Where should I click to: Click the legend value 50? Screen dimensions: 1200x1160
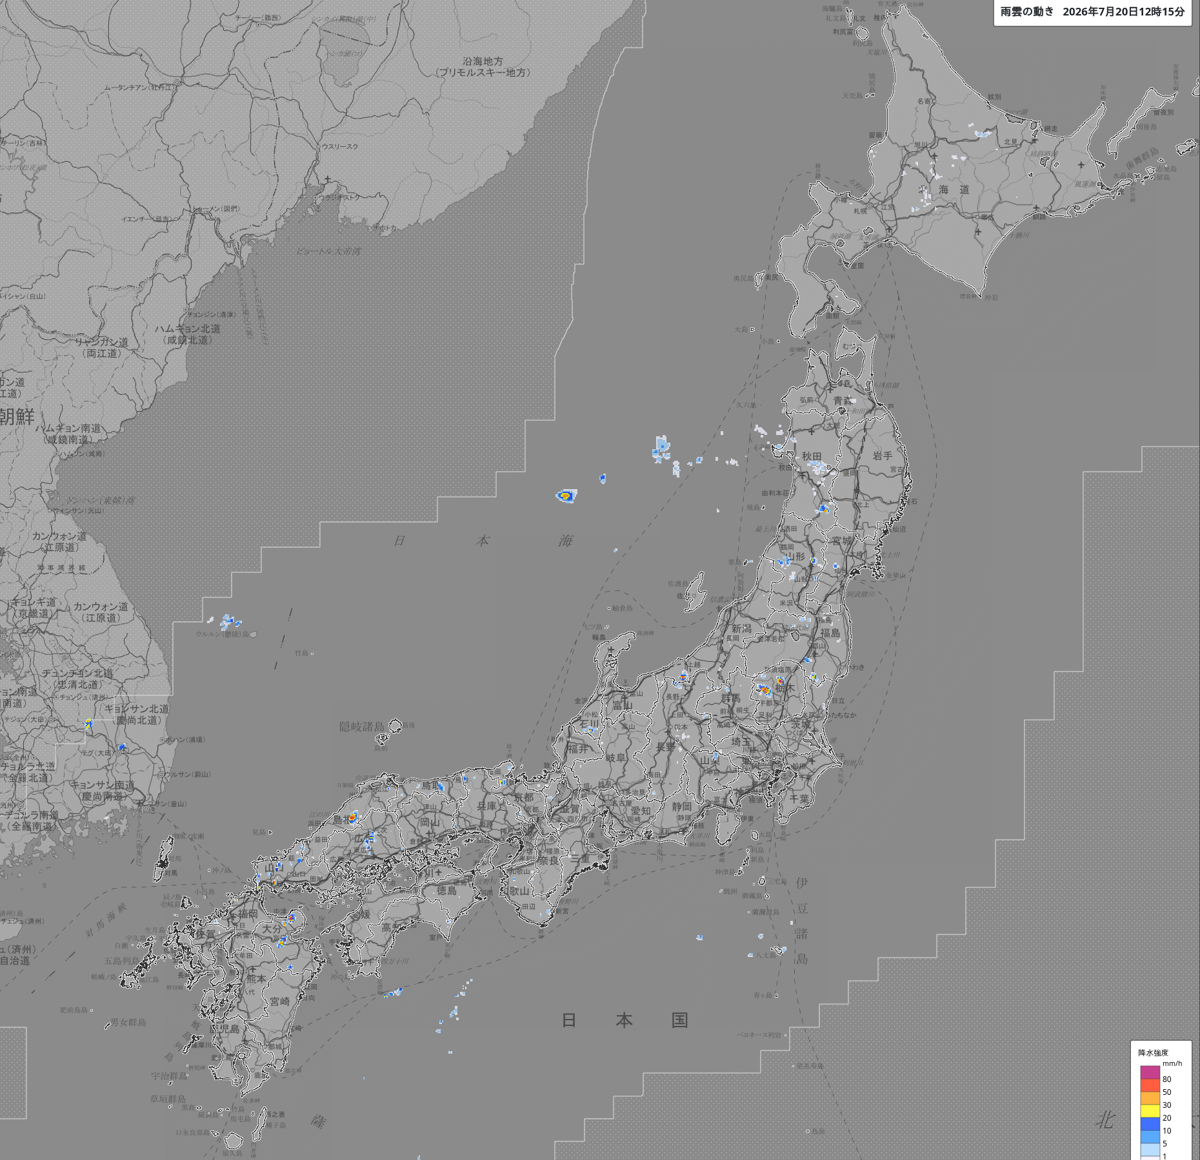point(1167,1092)
